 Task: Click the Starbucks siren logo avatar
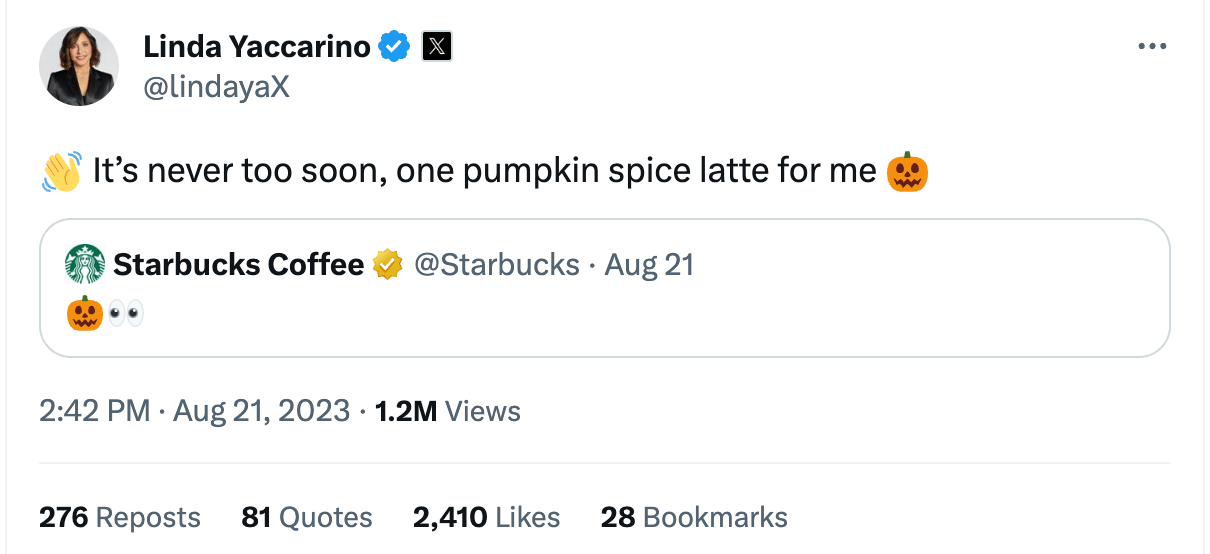[x=85, y=264]
